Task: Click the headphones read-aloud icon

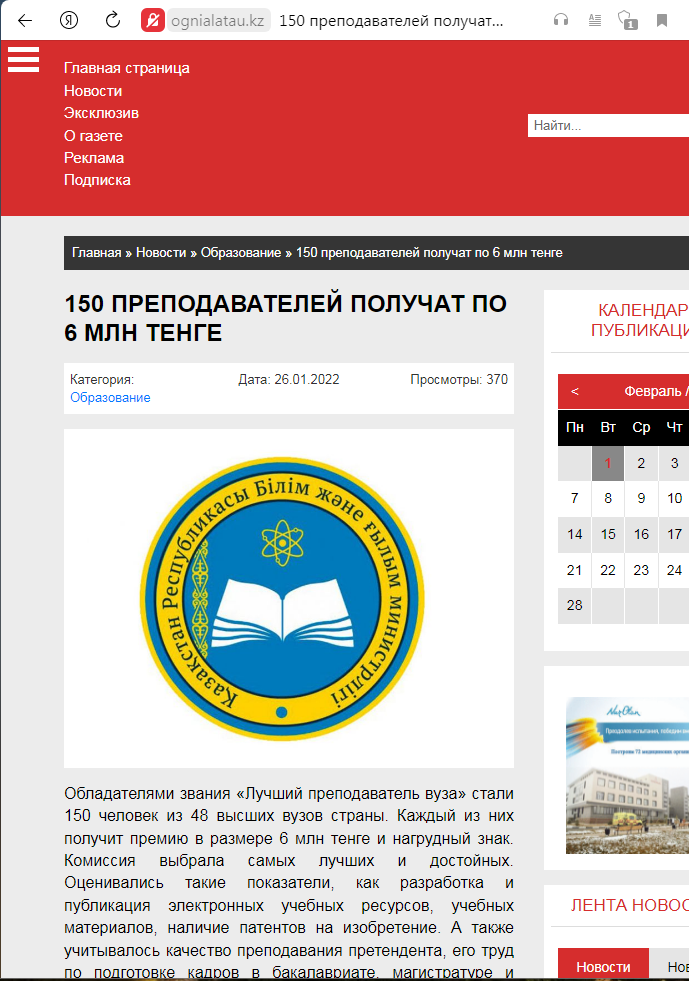Action: pyautogui.click(x=561, y=20)
